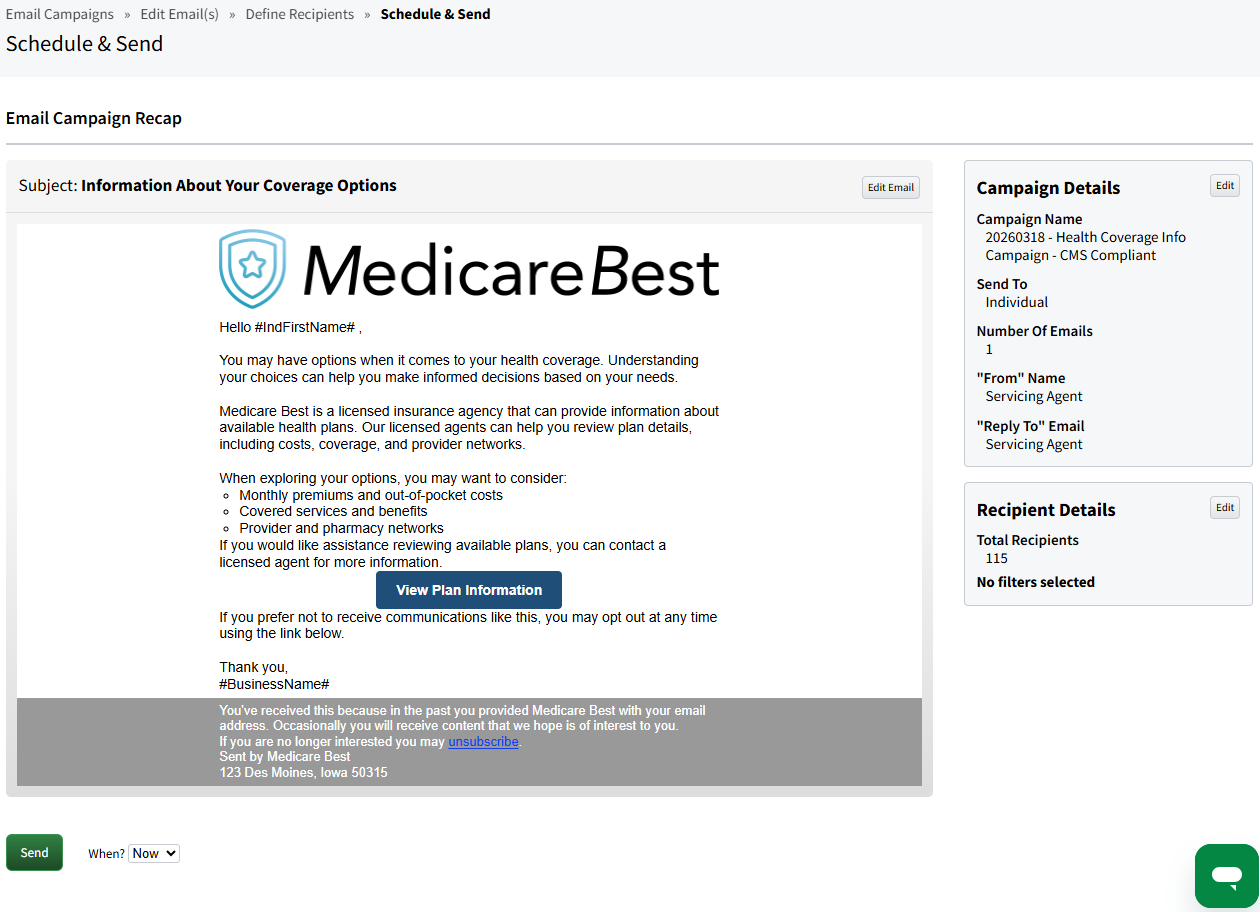1260x912 pixels.
Task: Navigate to Email Campaigns via breadcrumb
Action: click(60, 13)
